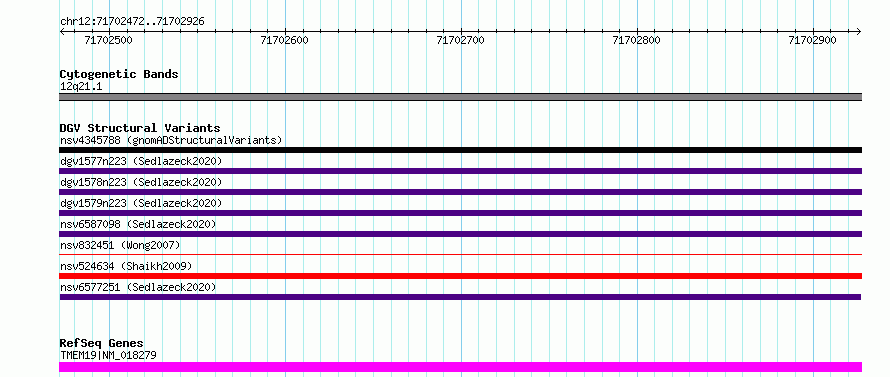The height and width of the screenshot is (377, 890).
Task: Select the purple nsv6577251 variant bar
Action: click(x=460, y=297)
